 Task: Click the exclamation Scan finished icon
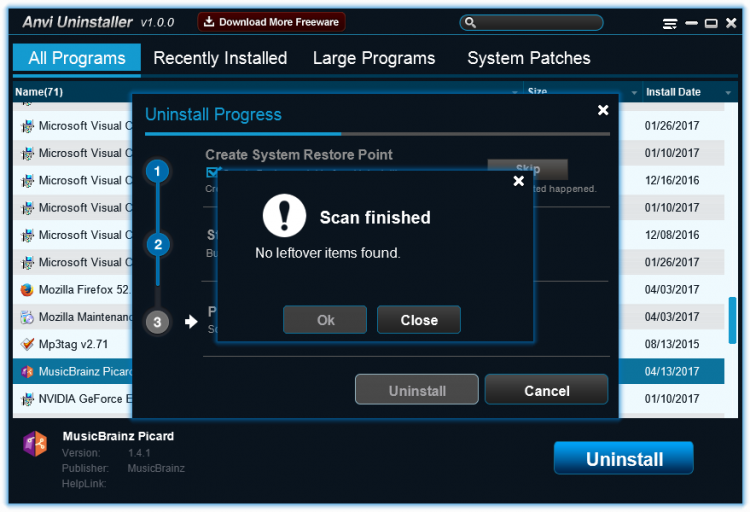pyautogui.click(x=285, y=216)
